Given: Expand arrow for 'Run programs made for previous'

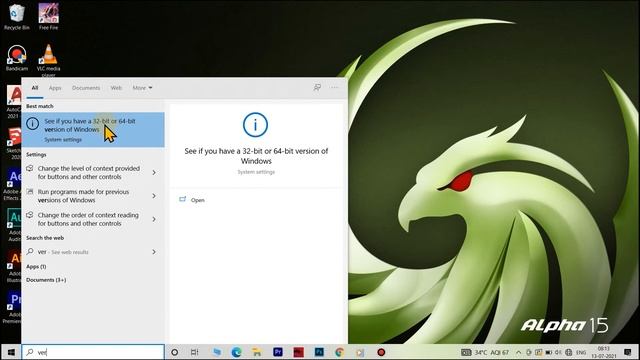Looking at the screenshot, I should point(154,196).
